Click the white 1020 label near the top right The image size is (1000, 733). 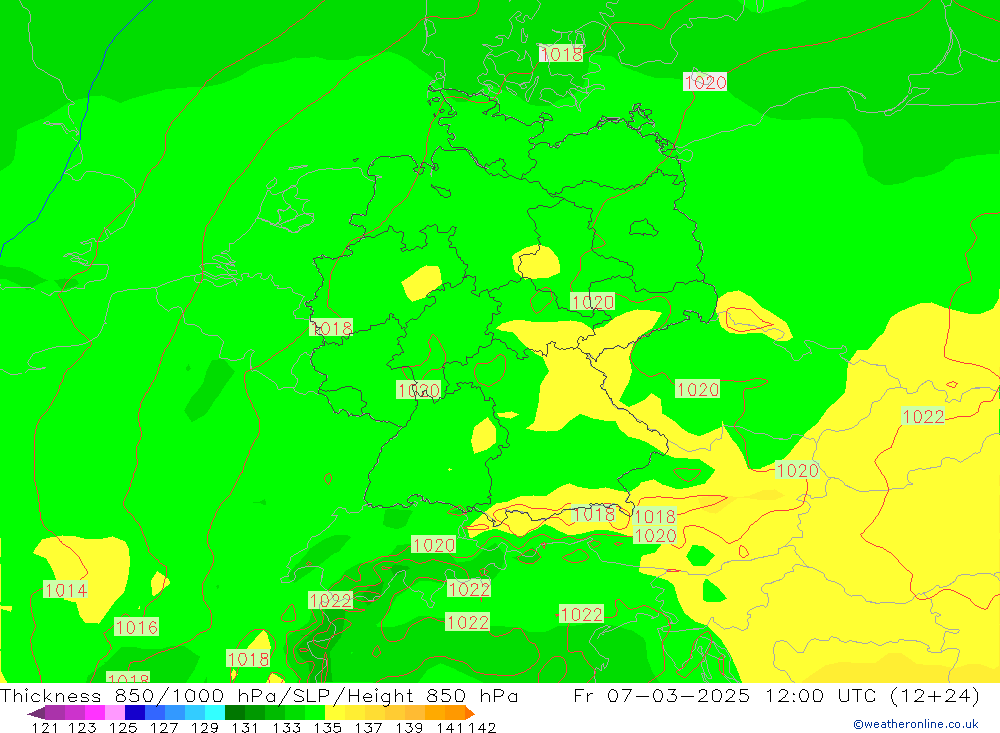[x=705, y=82]
